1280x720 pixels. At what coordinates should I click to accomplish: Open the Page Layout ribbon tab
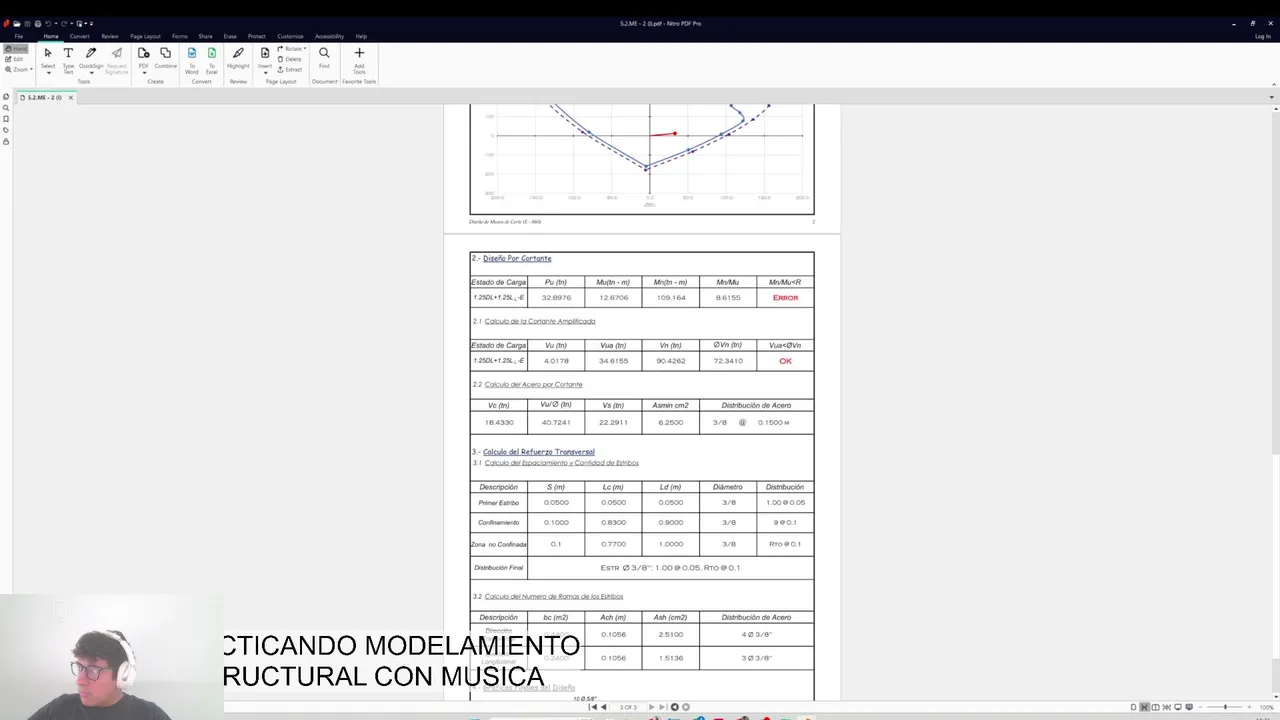pos(145,36)
